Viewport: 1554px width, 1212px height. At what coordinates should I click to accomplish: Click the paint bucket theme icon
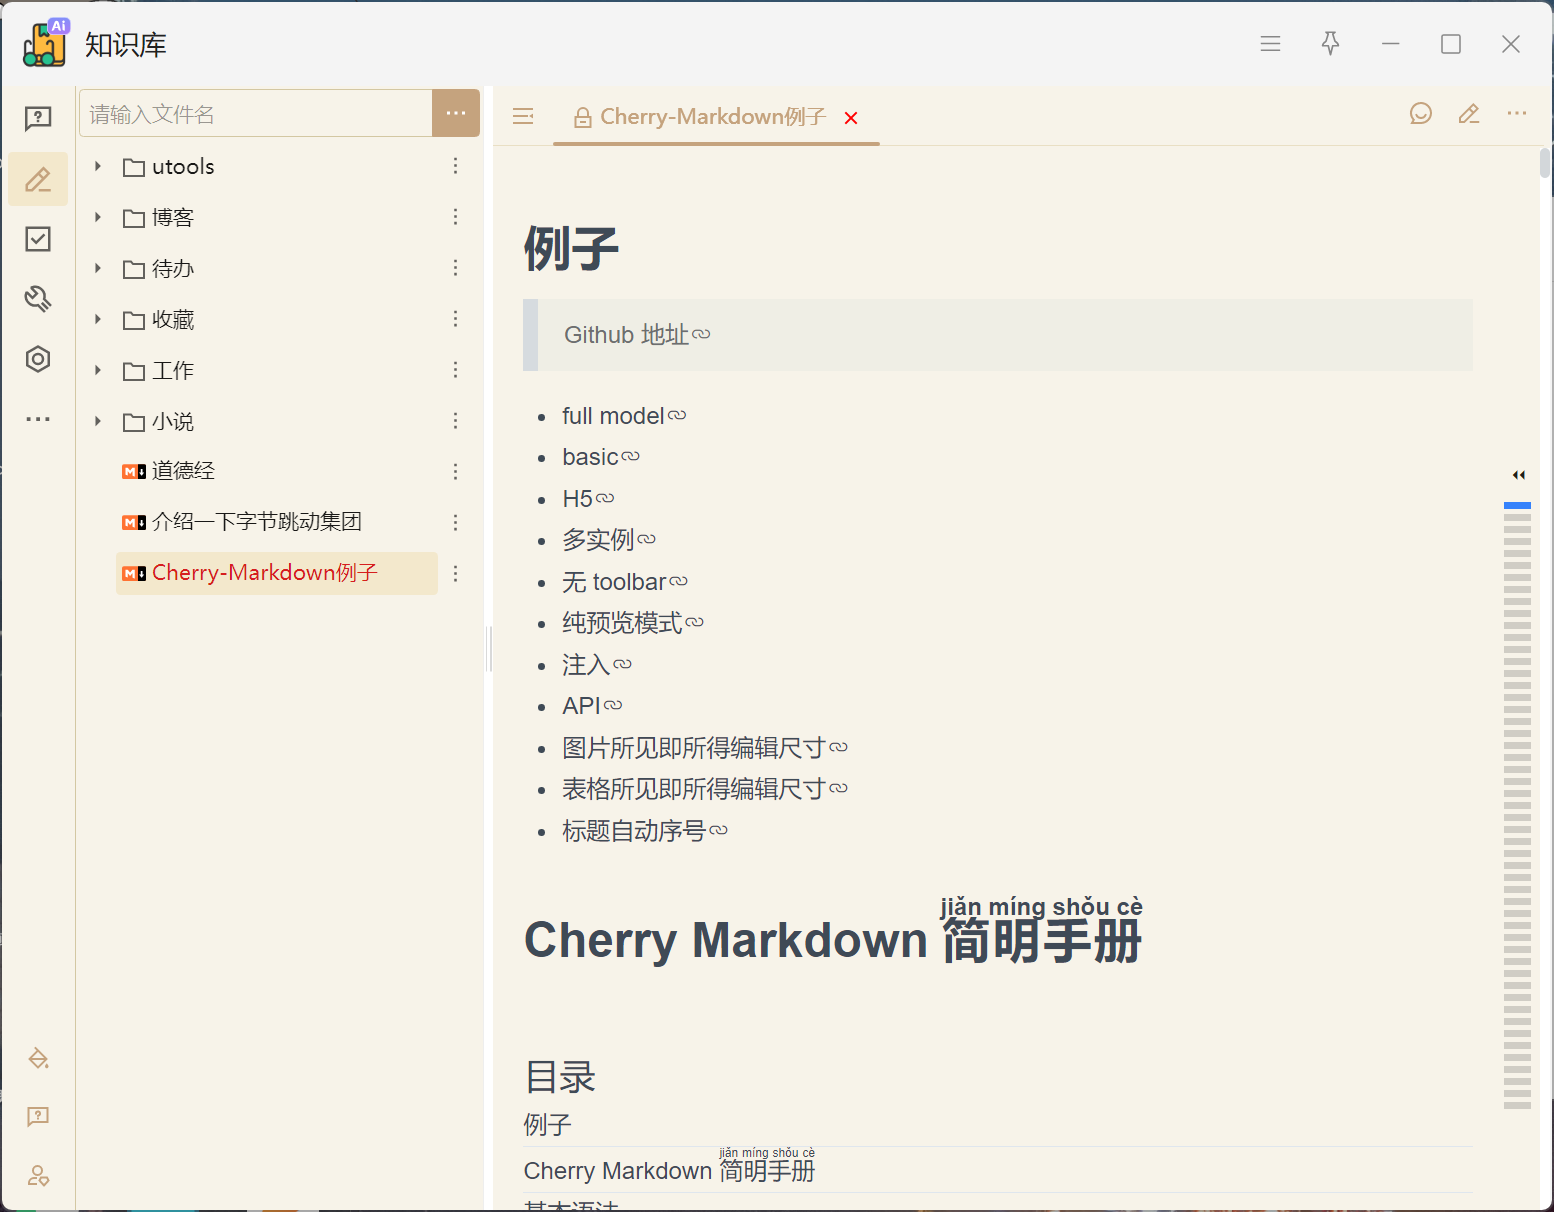point(38,1058)
